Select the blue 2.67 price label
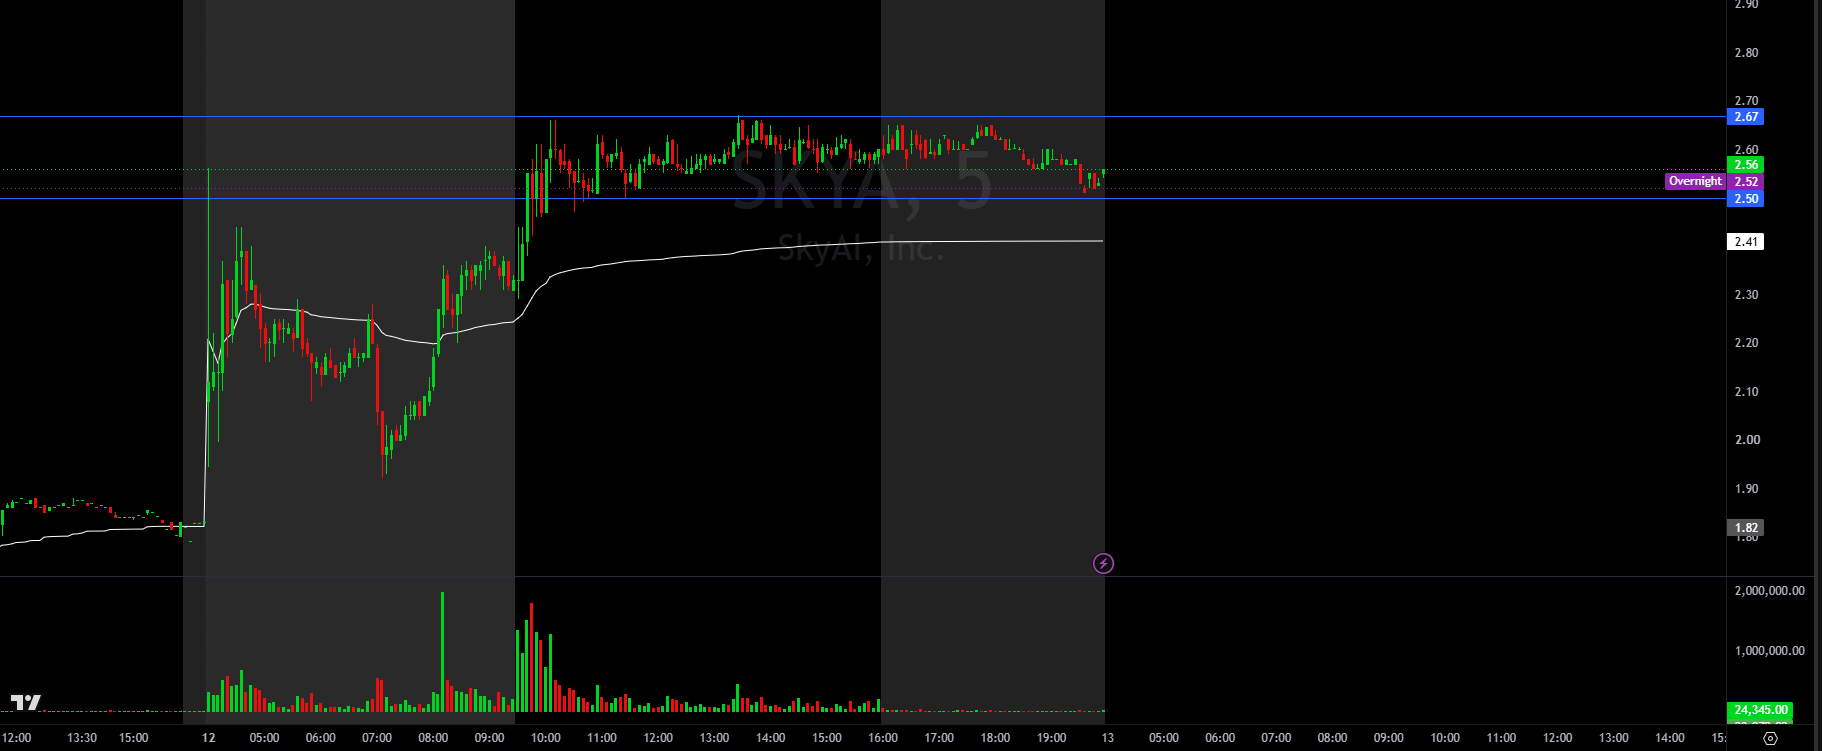Image resolution: width=1822 pixels, height=751 pixels. [x=1746, y=117]
